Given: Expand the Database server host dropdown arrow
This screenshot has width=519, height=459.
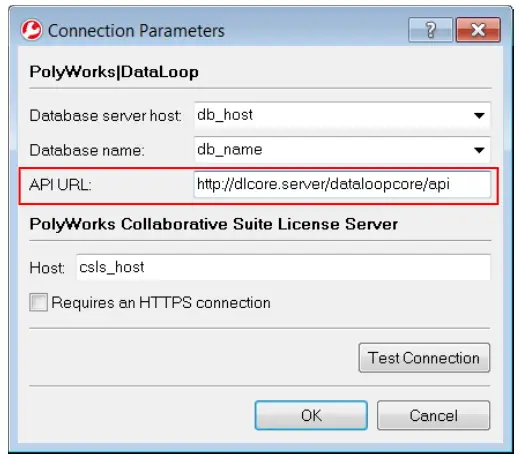Looking at the screenshot, I should tap(479, 116).
